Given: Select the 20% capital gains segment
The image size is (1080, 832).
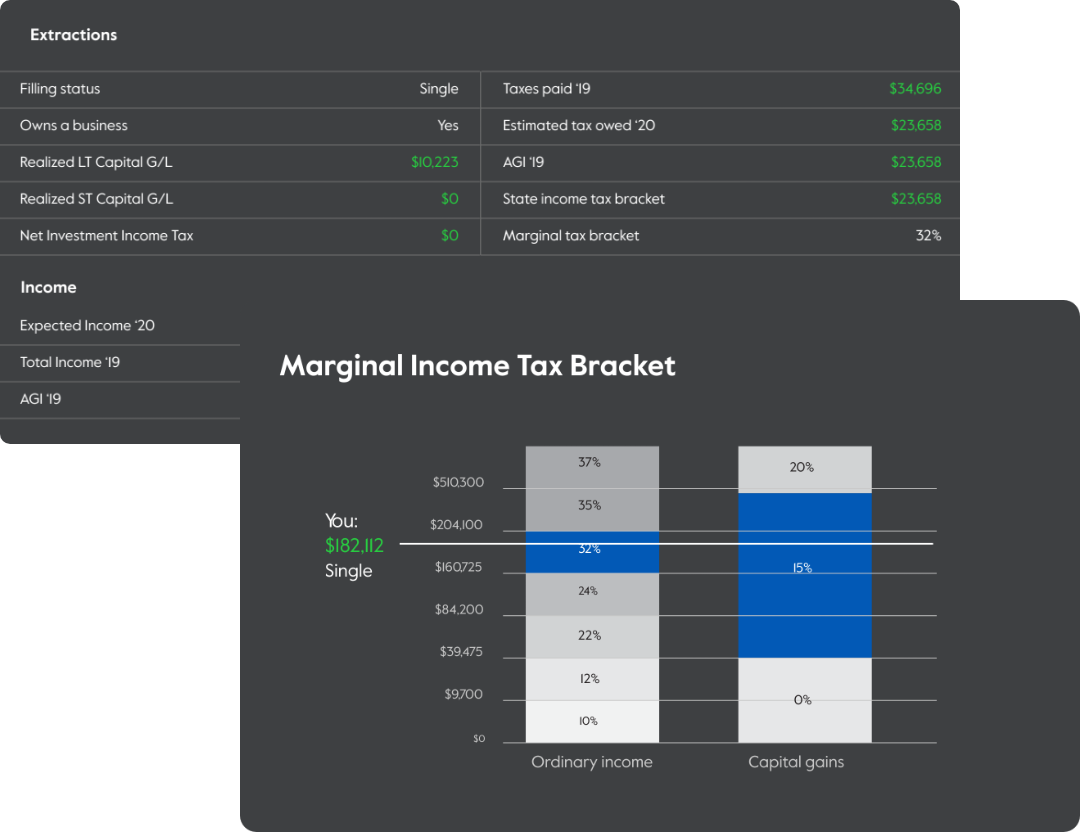Looking at the screenshot, I should 804,468.
